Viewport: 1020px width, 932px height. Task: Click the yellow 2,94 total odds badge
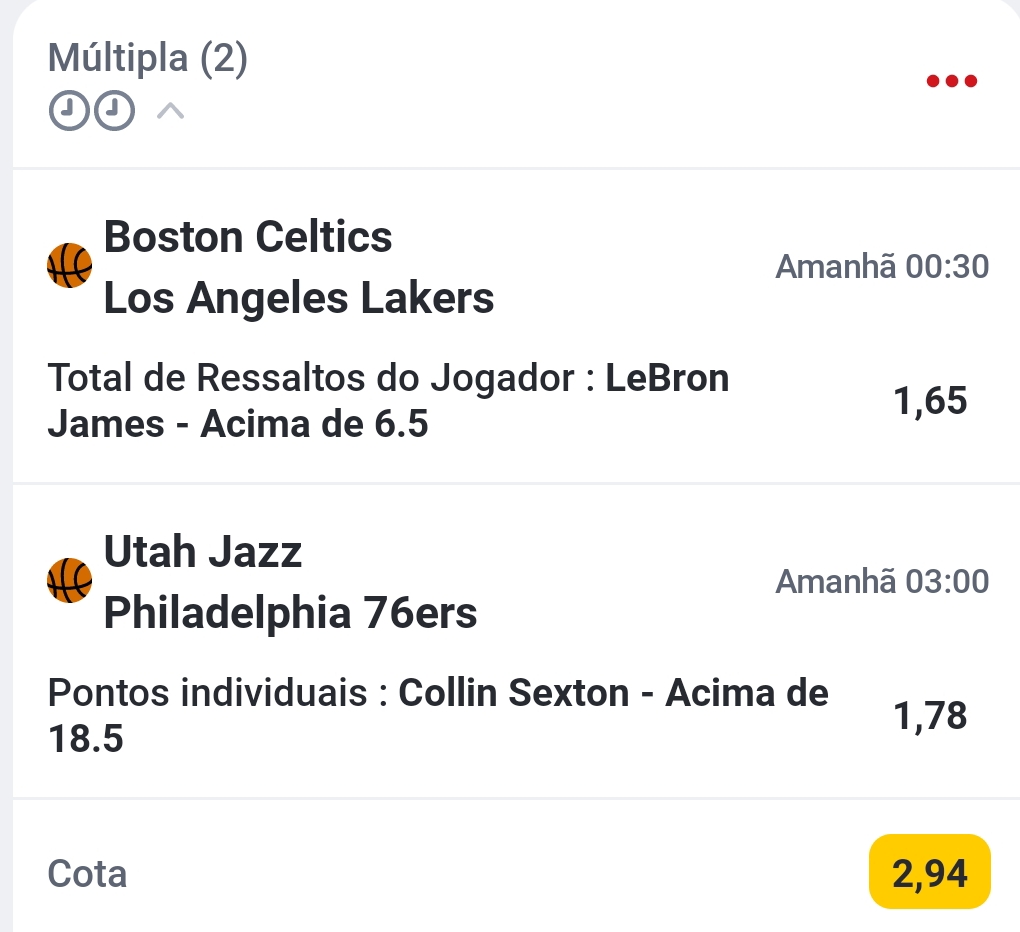point(929,873)
